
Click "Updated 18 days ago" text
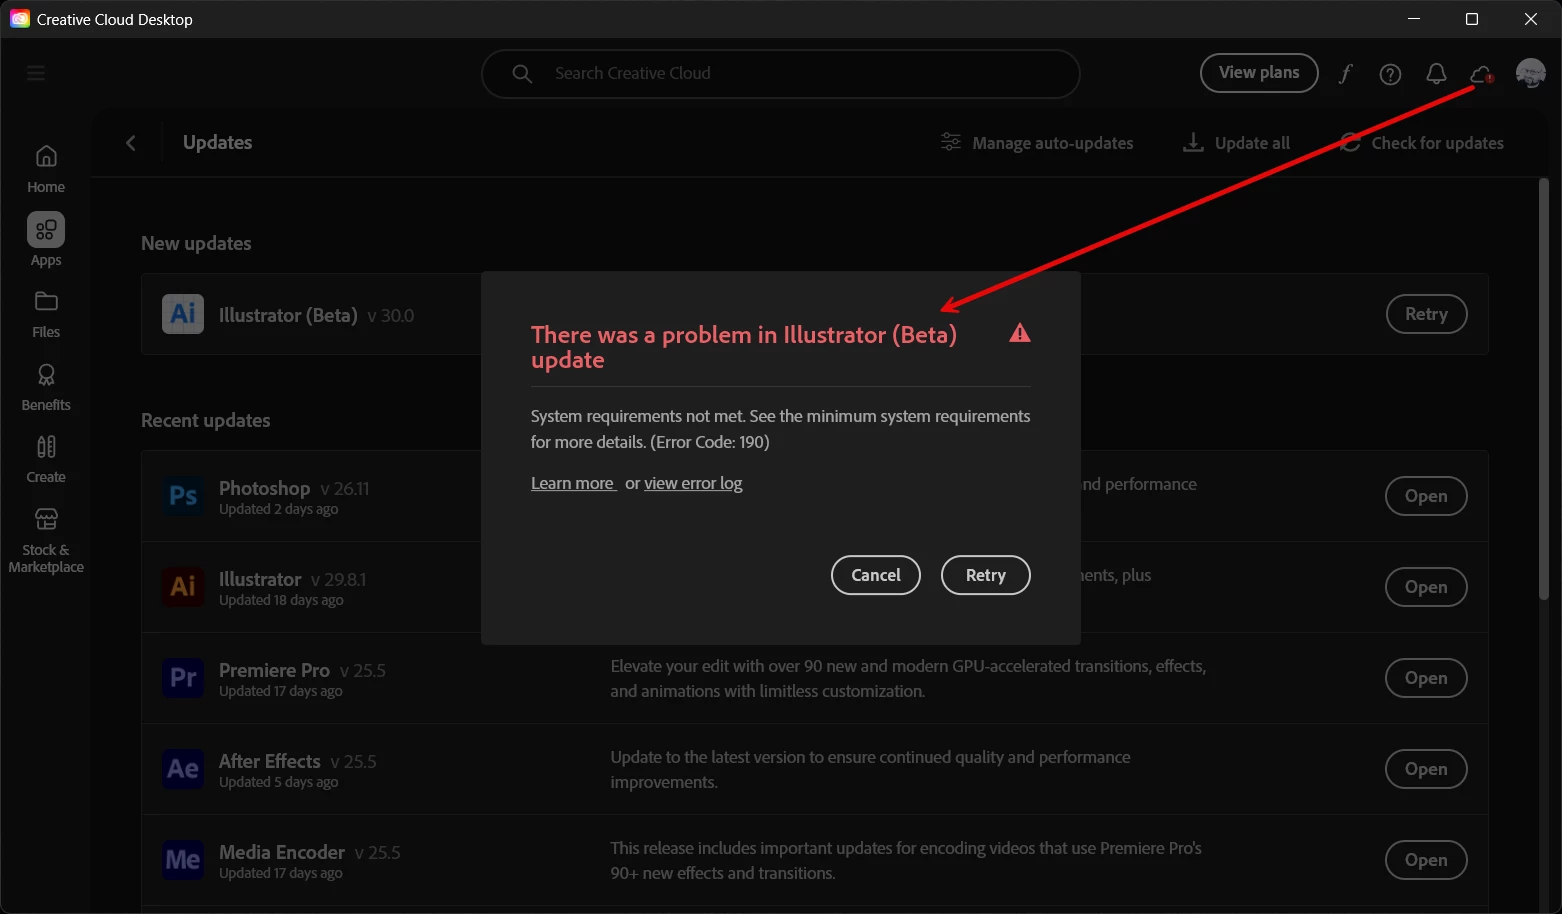[x=281, y=600]
